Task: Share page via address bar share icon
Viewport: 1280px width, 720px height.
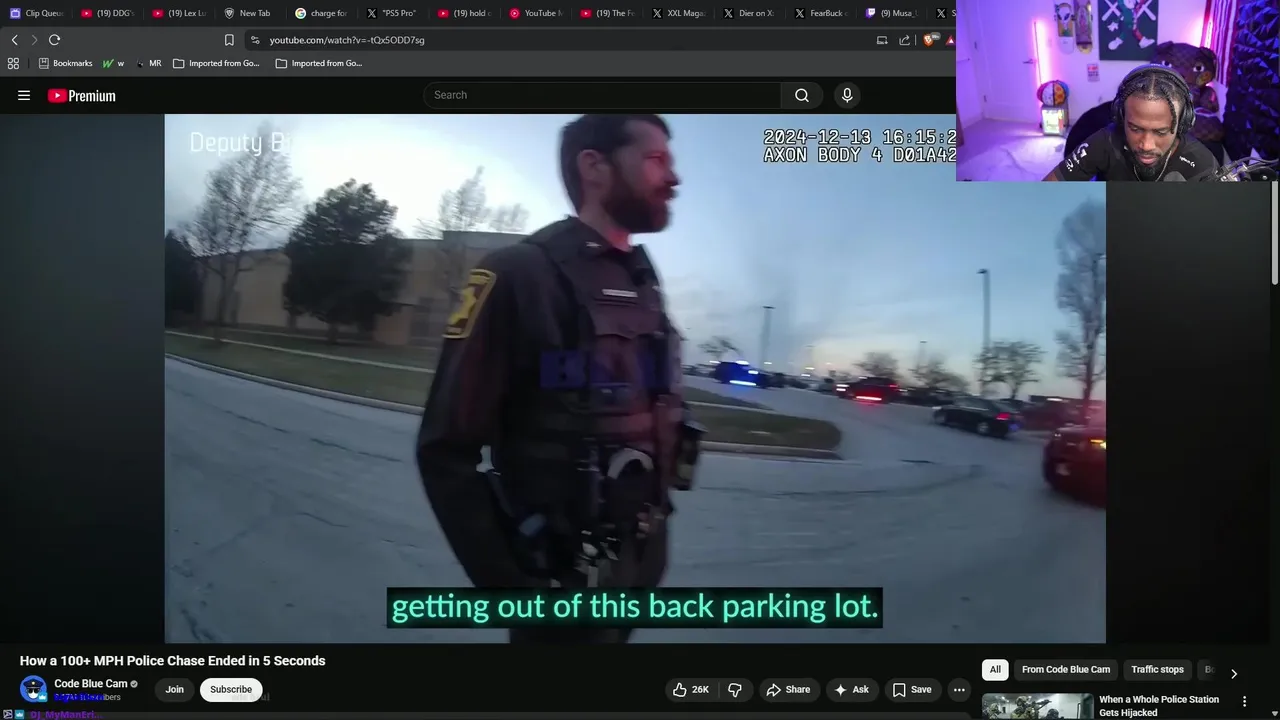Action: click(x=905, y=40)
